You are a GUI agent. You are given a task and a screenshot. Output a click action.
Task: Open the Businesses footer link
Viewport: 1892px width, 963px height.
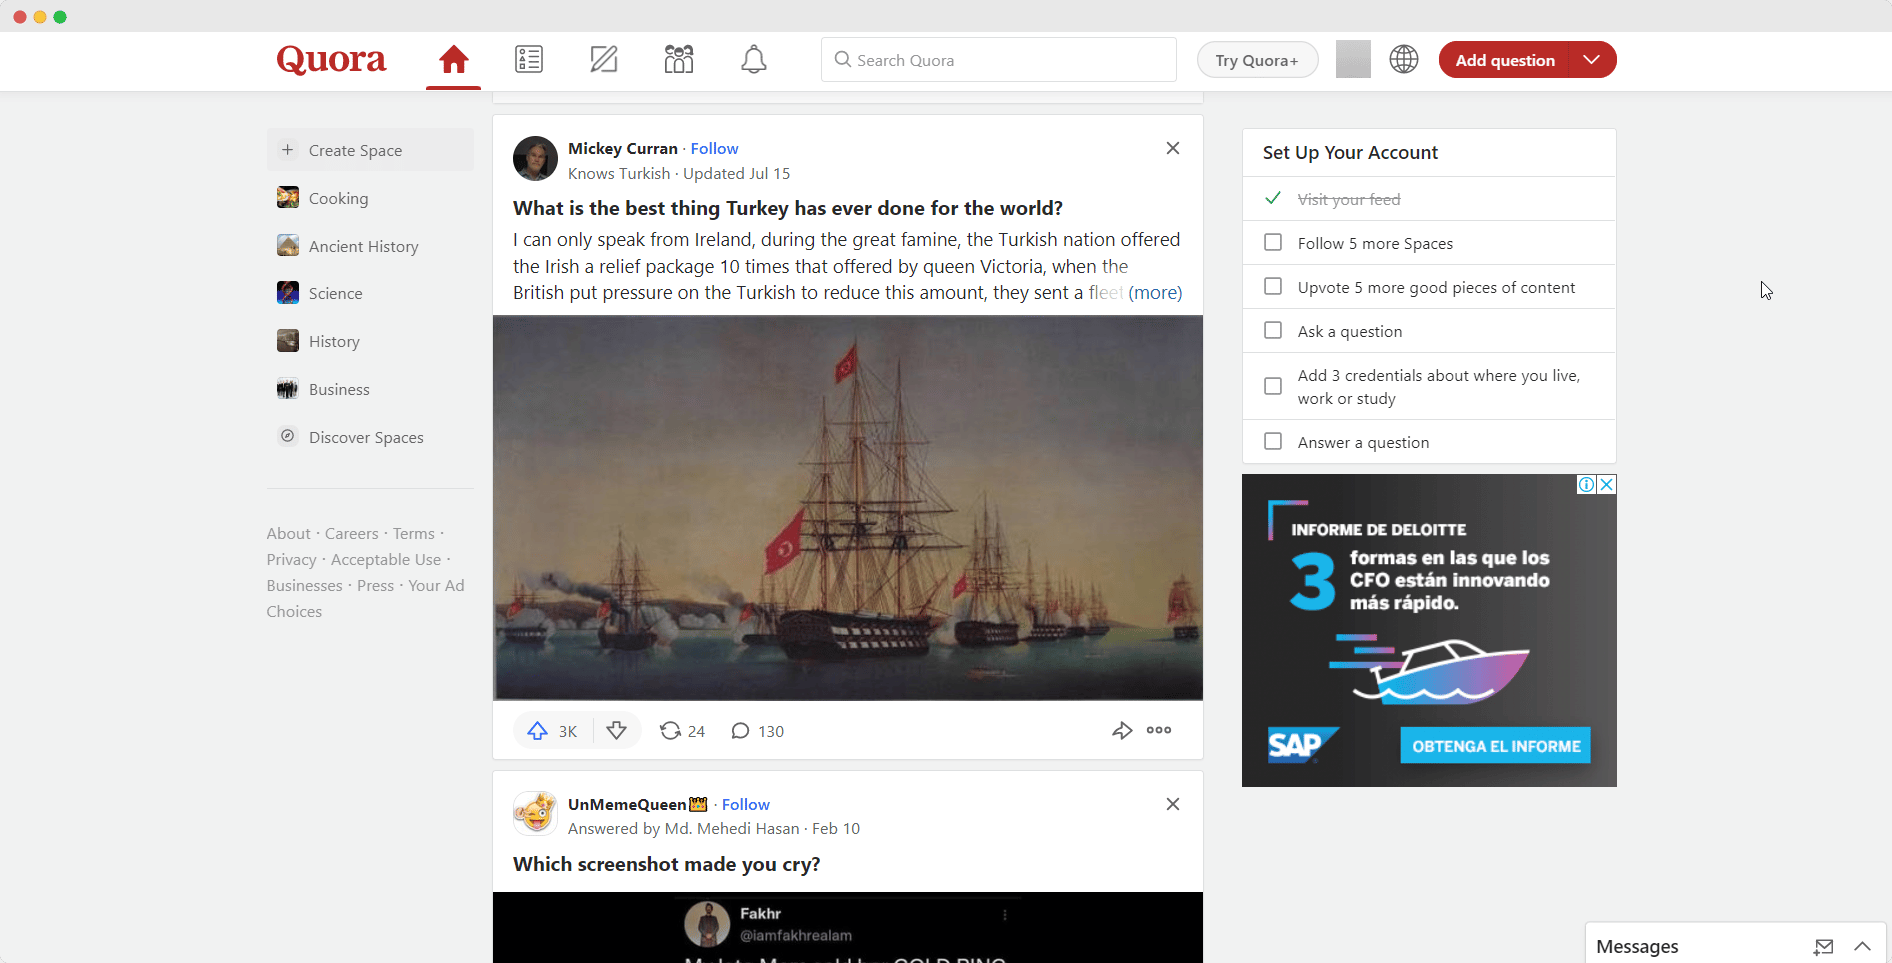click(x=305, y=586)
